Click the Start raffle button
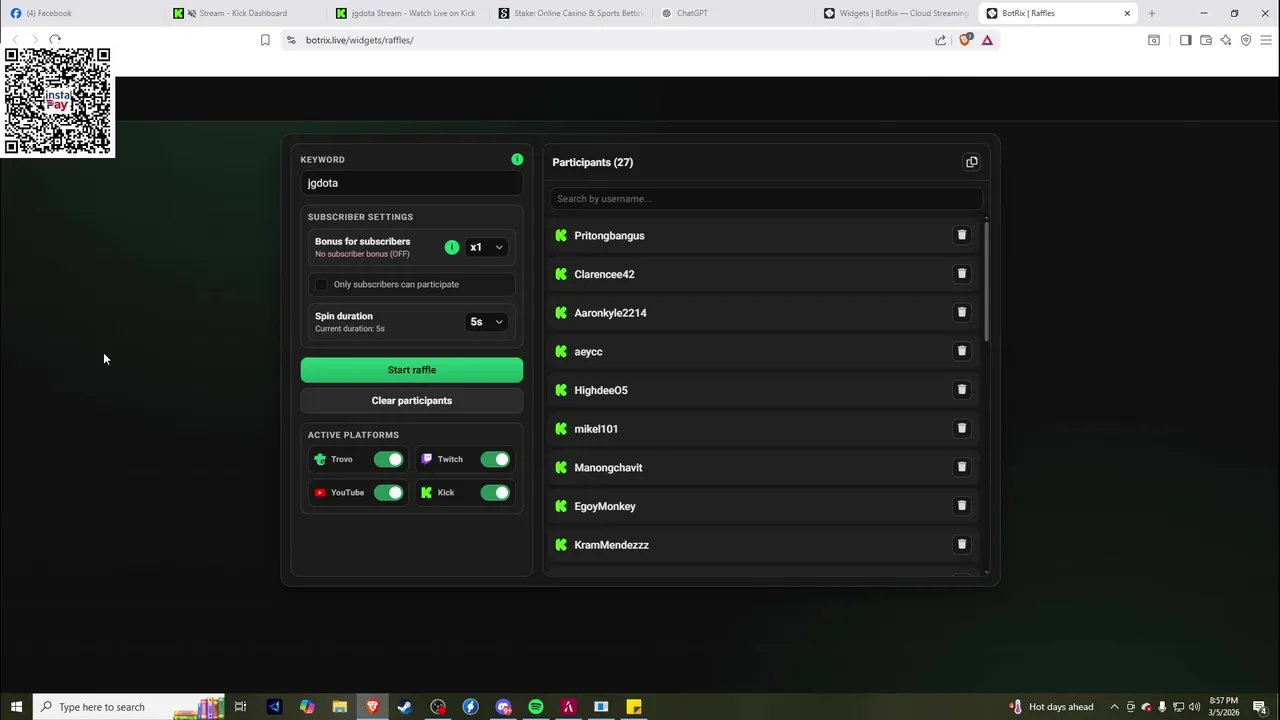 point(412,370)
